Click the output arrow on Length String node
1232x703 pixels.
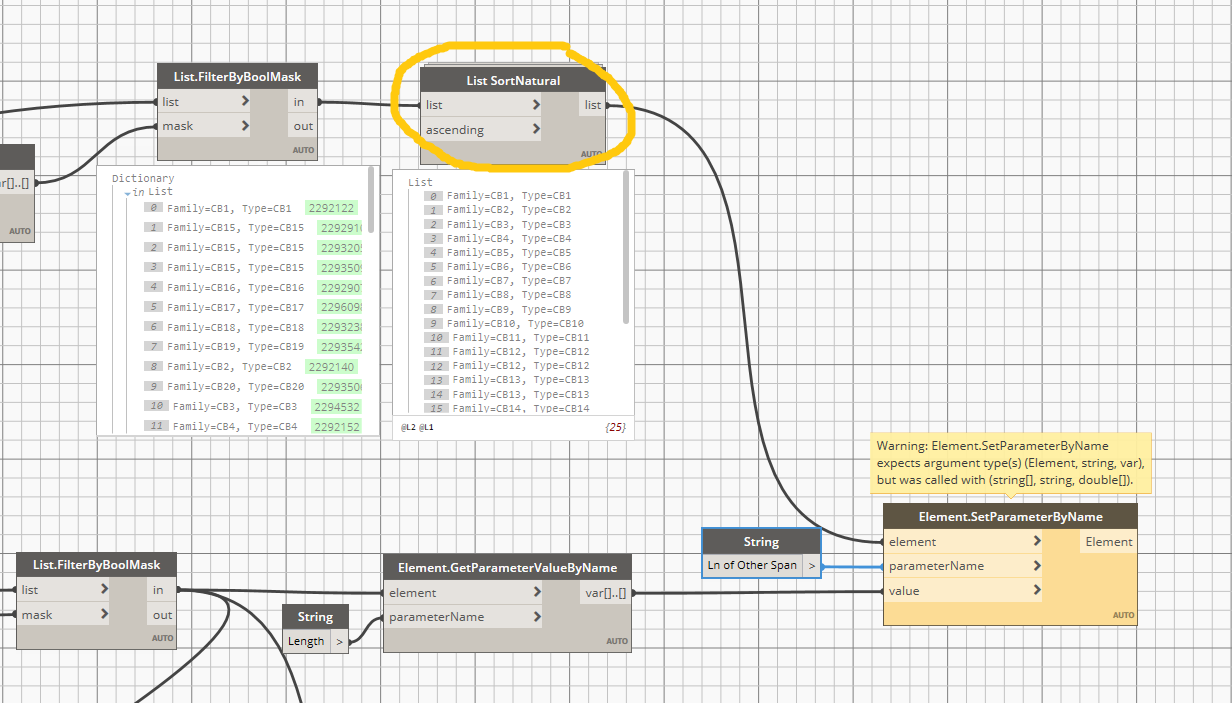coord(340,642)
